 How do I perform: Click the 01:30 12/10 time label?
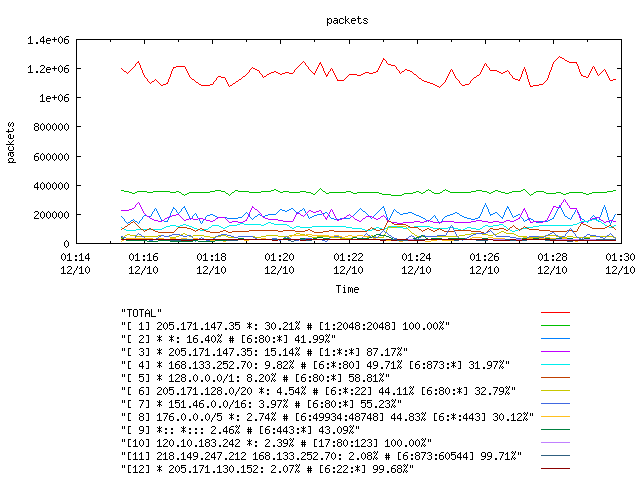[620, 264]
